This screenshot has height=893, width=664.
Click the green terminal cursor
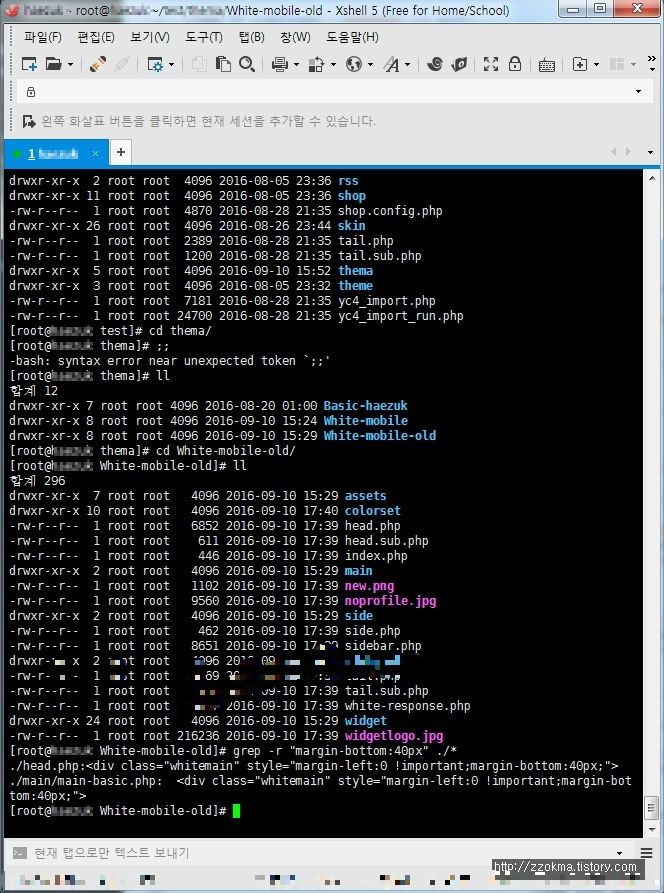coord(236,811)
